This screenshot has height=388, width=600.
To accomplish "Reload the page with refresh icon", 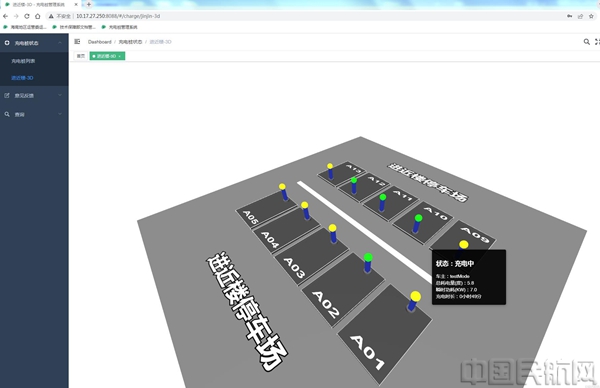I will click(27, 16).
